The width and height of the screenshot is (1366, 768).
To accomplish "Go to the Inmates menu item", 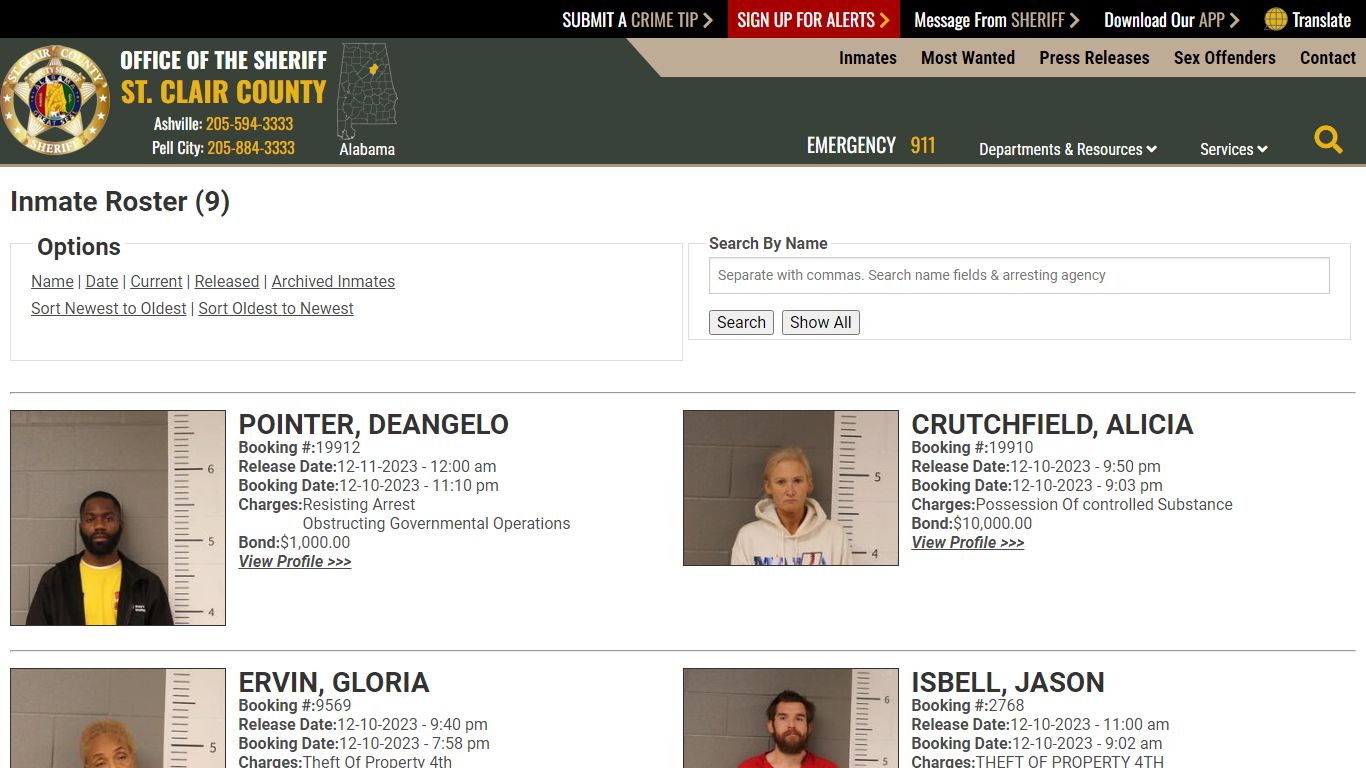I will tap(868, 58).
